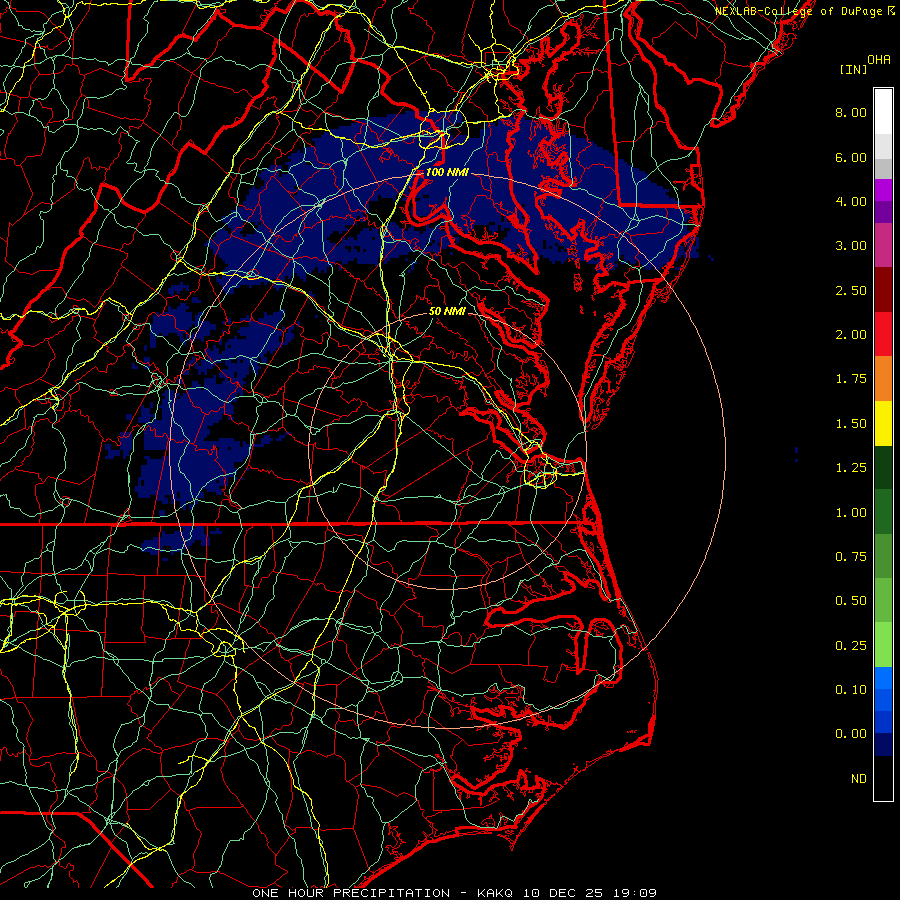
Task: Click the yellow swatch on the scale
Action: [883, 423]
